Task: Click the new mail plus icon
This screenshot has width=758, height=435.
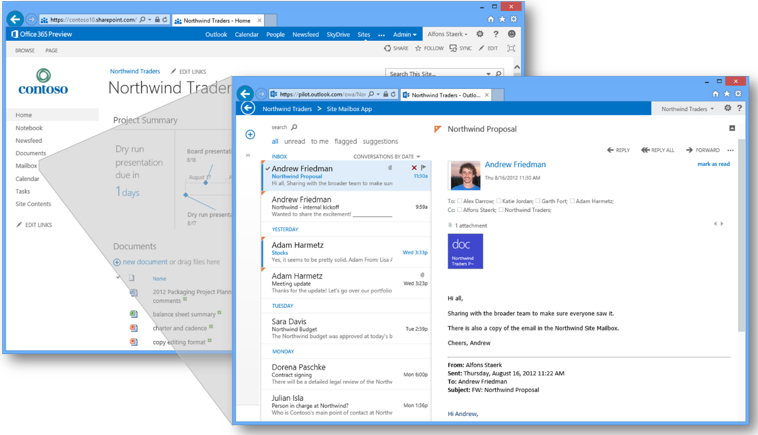Action: pos(250,134)
